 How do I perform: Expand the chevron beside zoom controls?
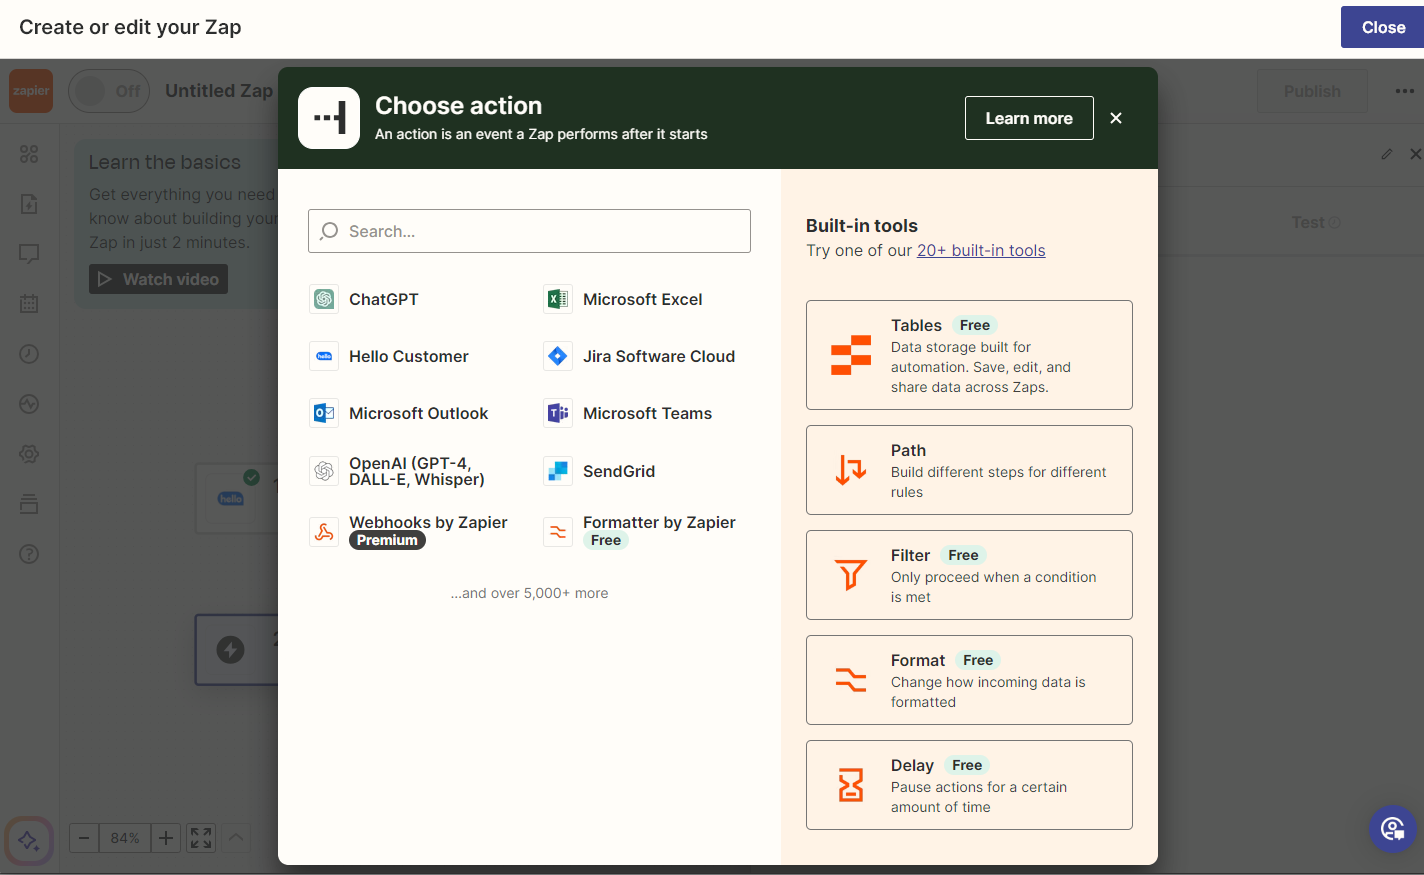click(x=236, y=837)
